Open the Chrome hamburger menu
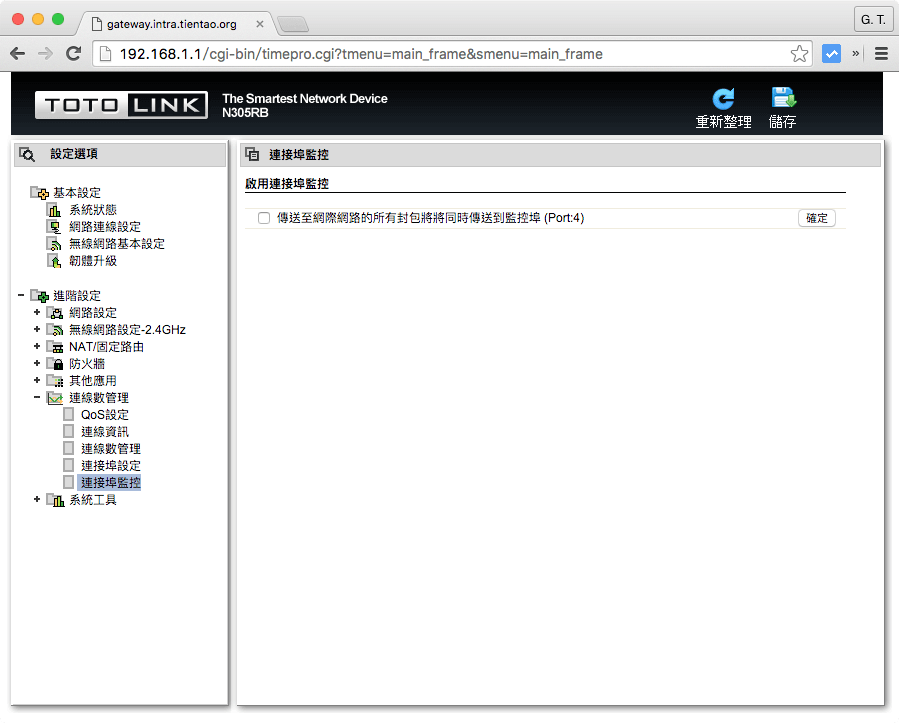 point(881,54)
